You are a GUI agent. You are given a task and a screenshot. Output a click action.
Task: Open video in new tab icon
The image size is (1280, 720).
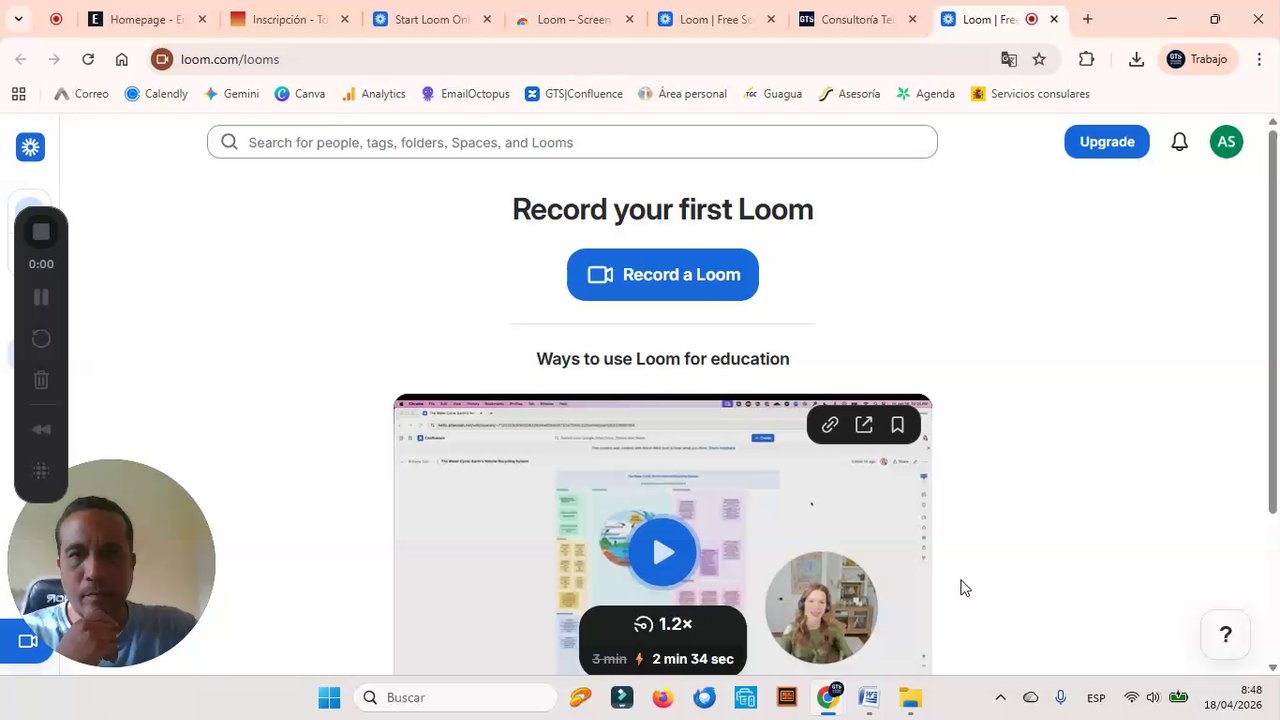(864, 425)
